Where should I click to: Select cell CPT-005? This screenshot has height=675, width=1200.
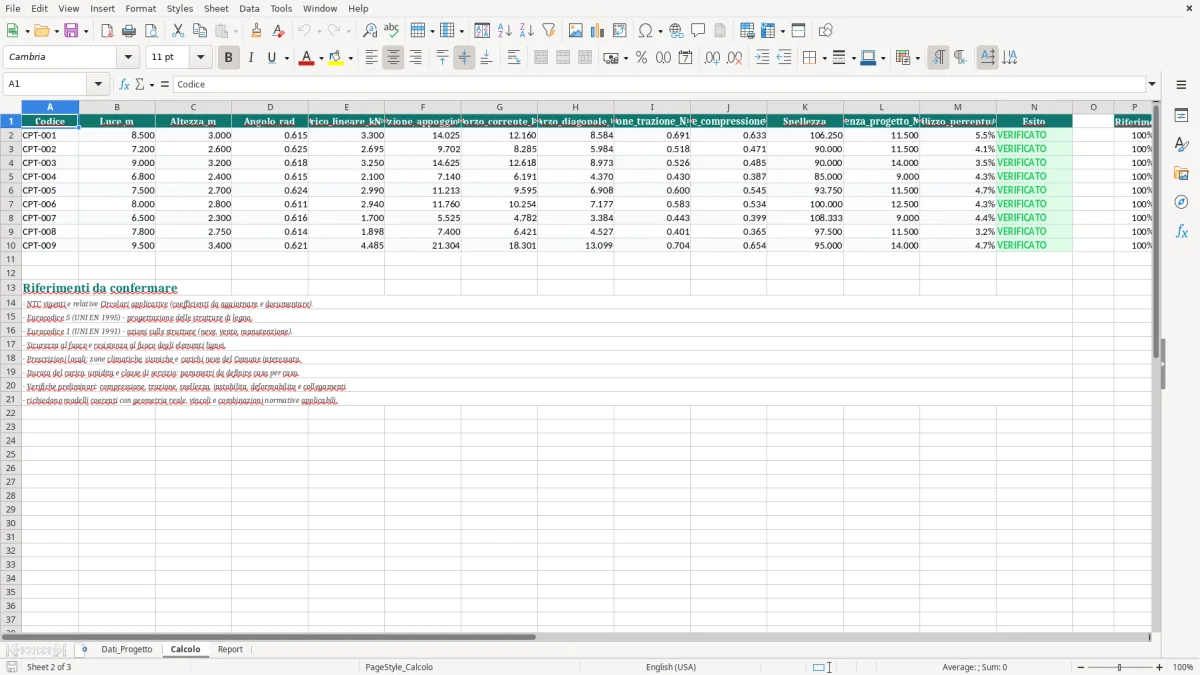[50, 190]
